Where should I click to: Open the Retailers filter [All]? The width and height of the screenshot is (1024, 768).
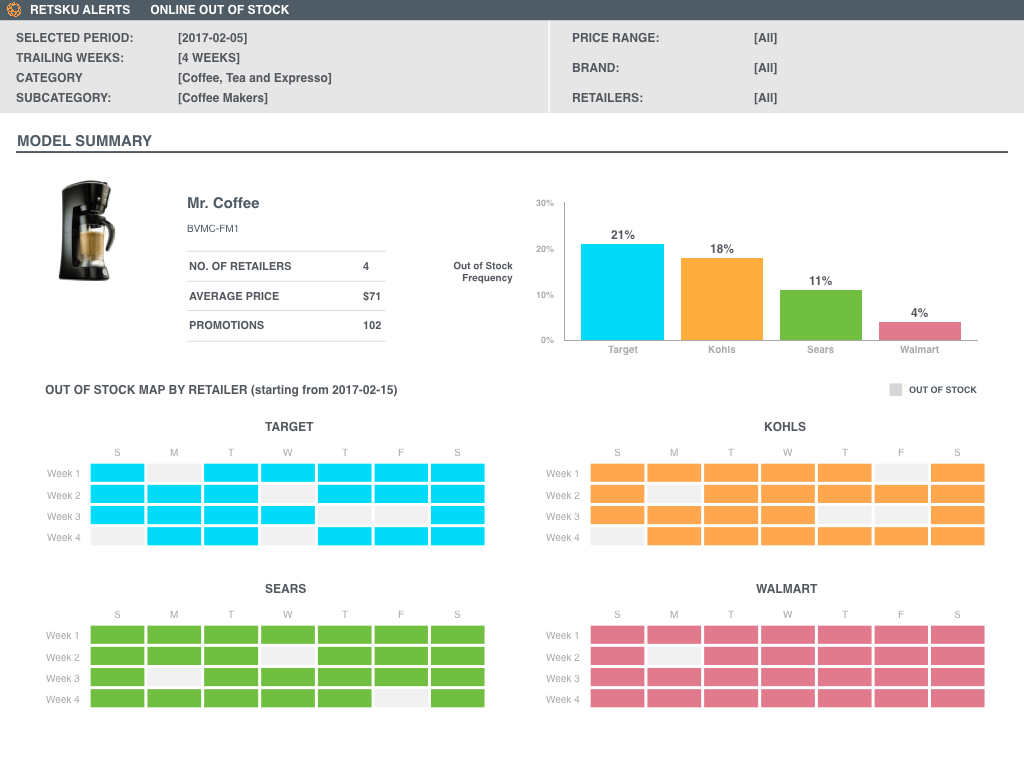(765, 98)
